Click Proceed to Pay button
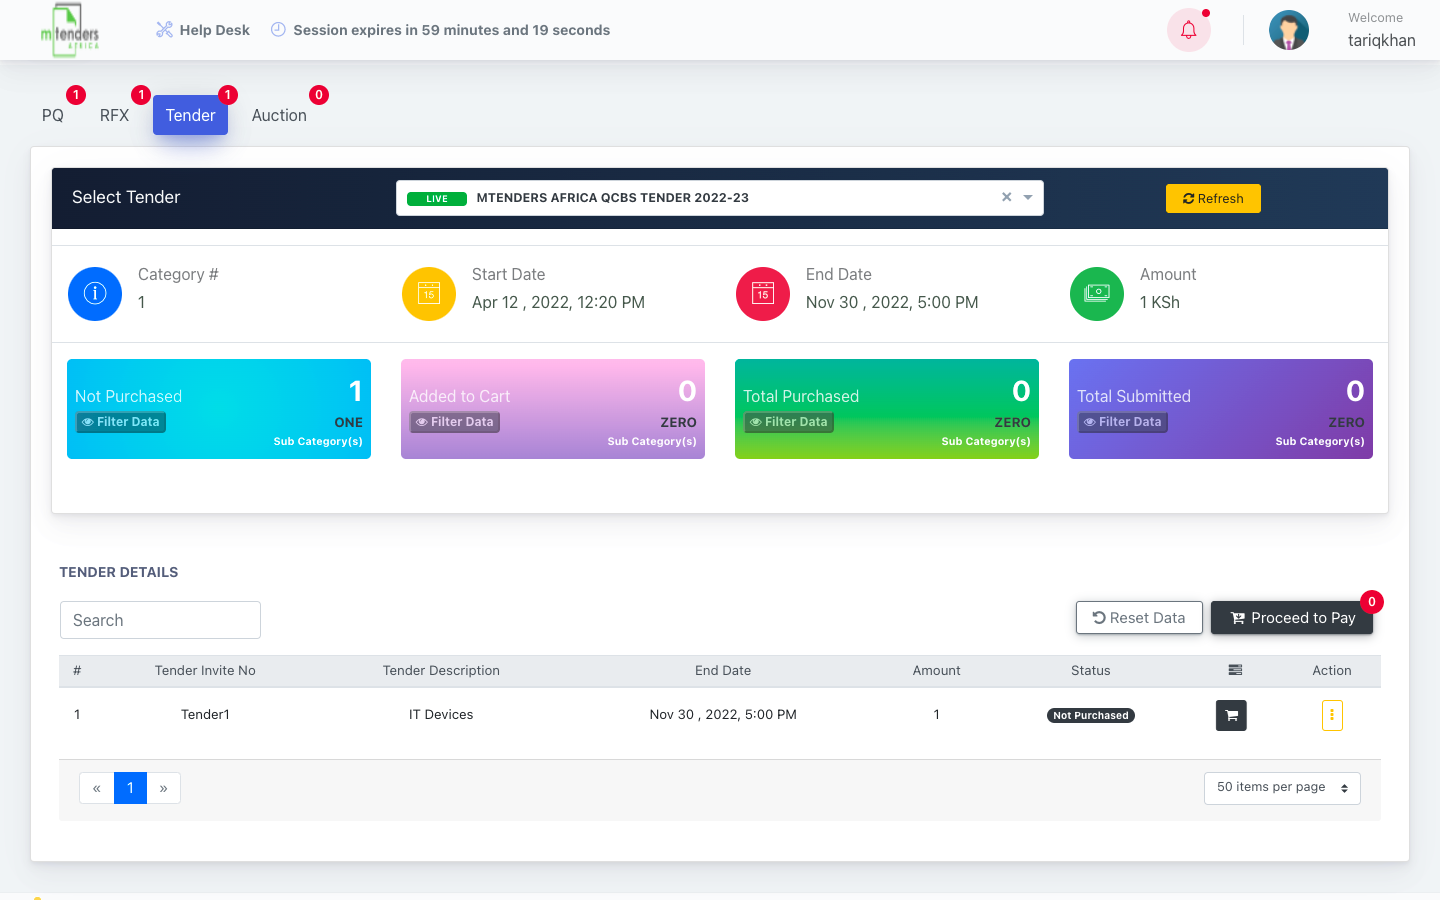 click(x=1292, y=618)
